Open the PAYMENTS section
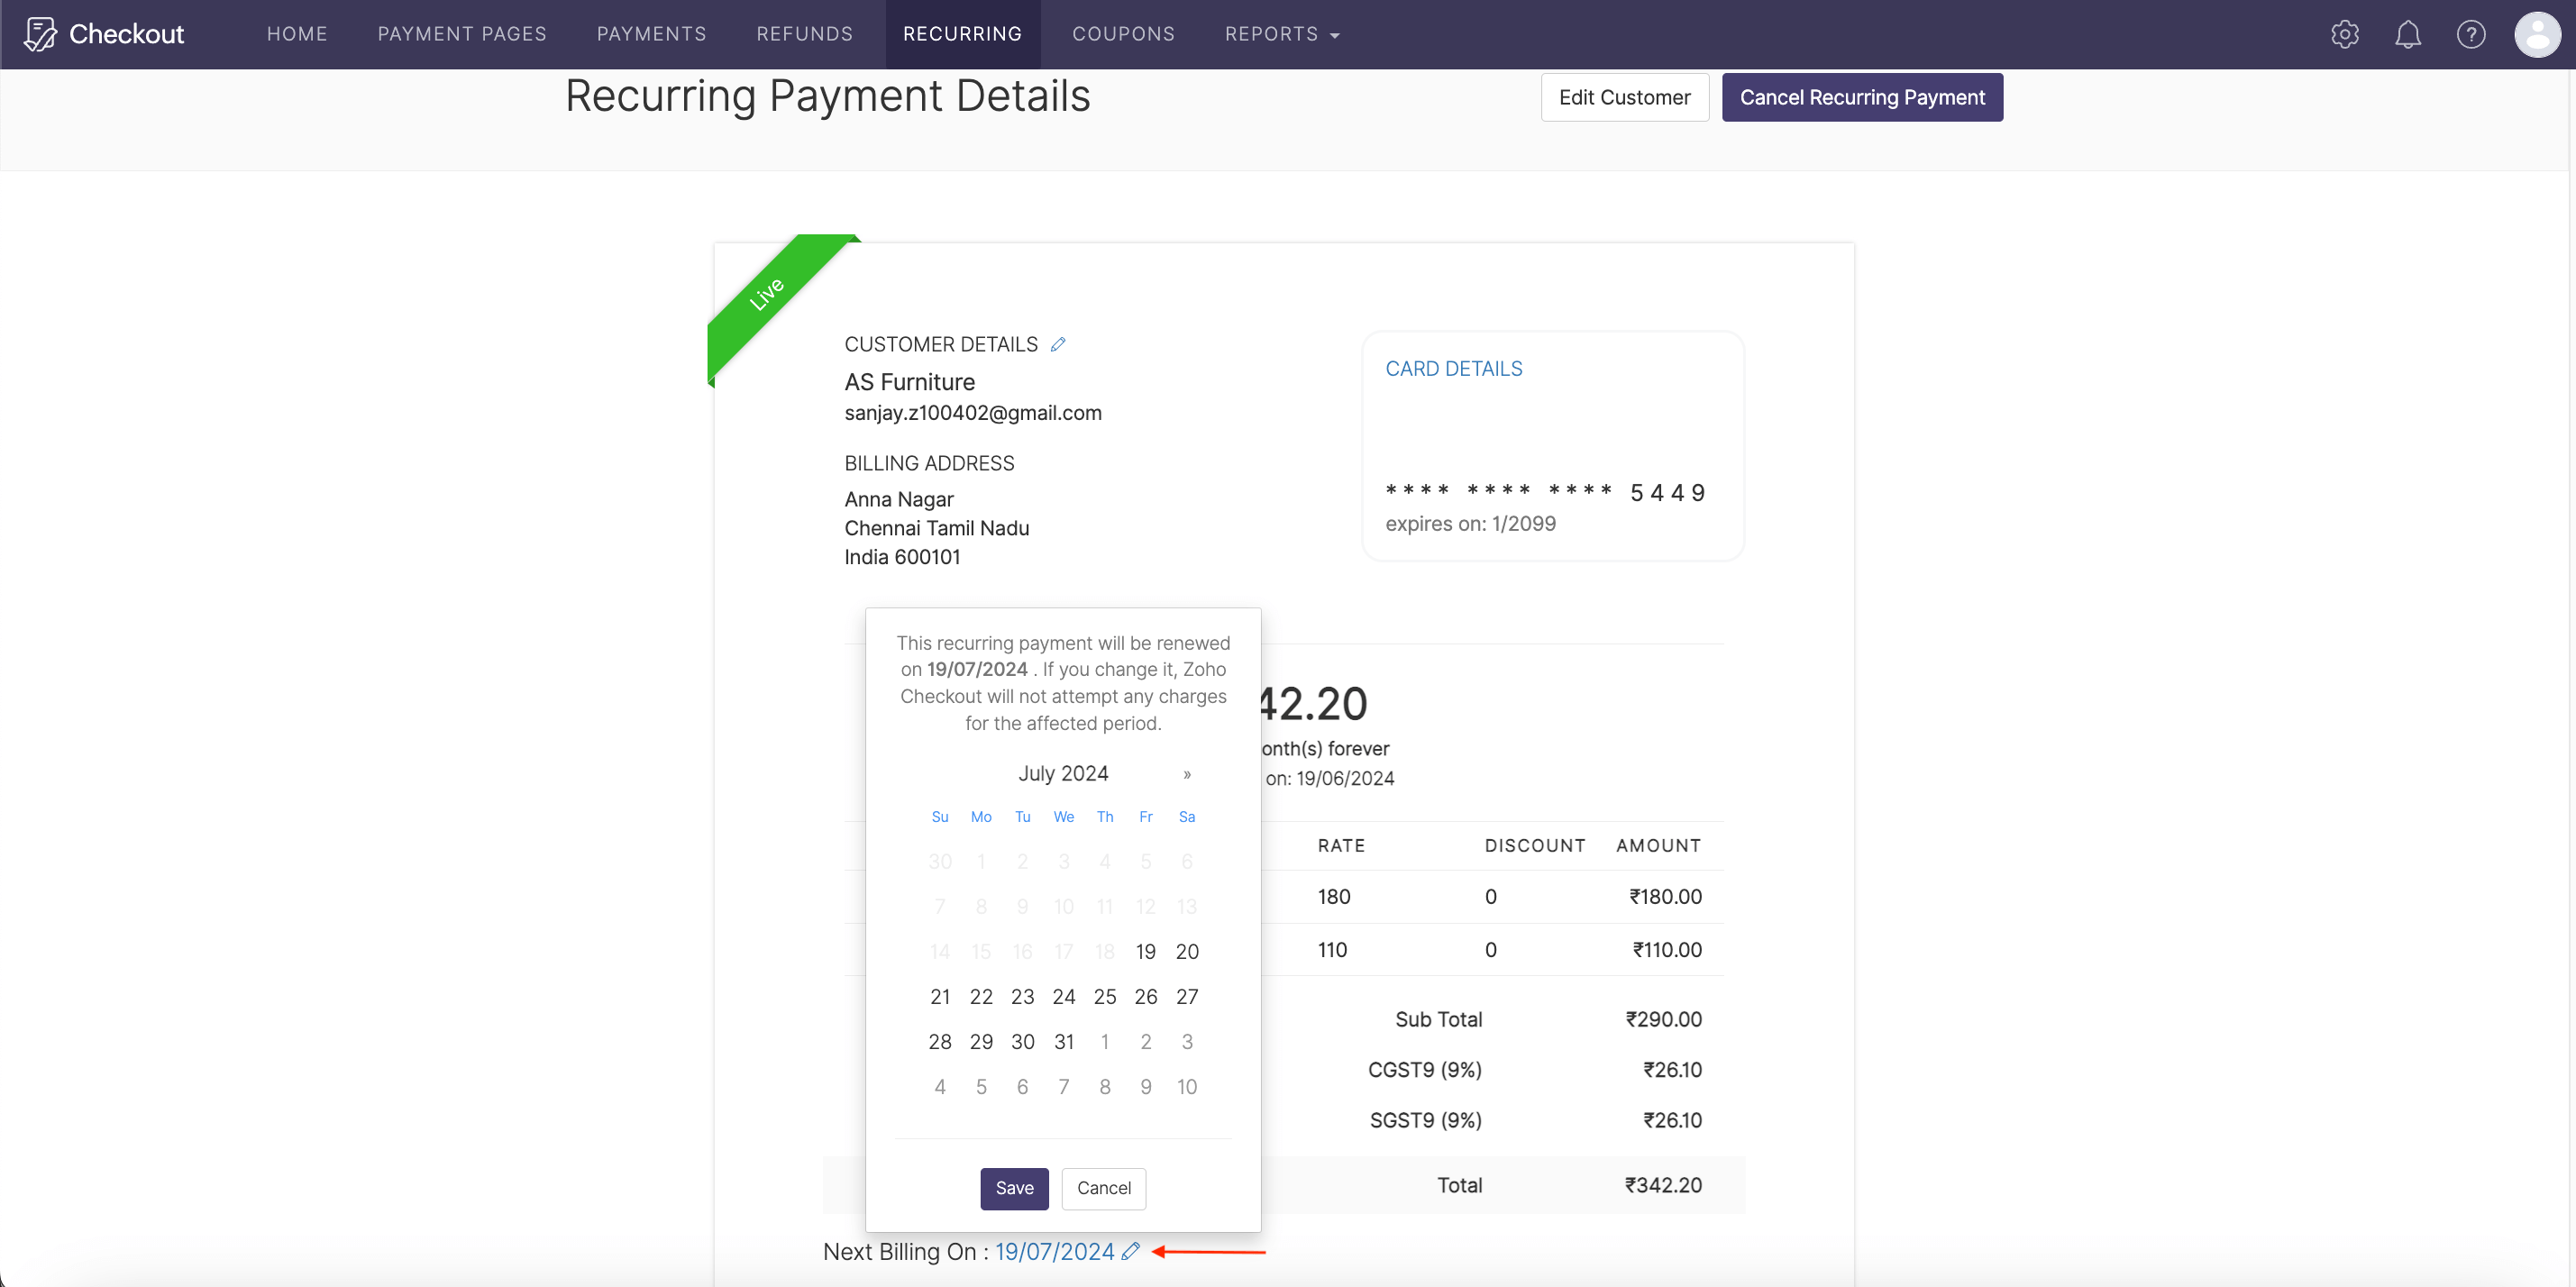The width and height of the screenshot is (2576, 1287). 651,33
